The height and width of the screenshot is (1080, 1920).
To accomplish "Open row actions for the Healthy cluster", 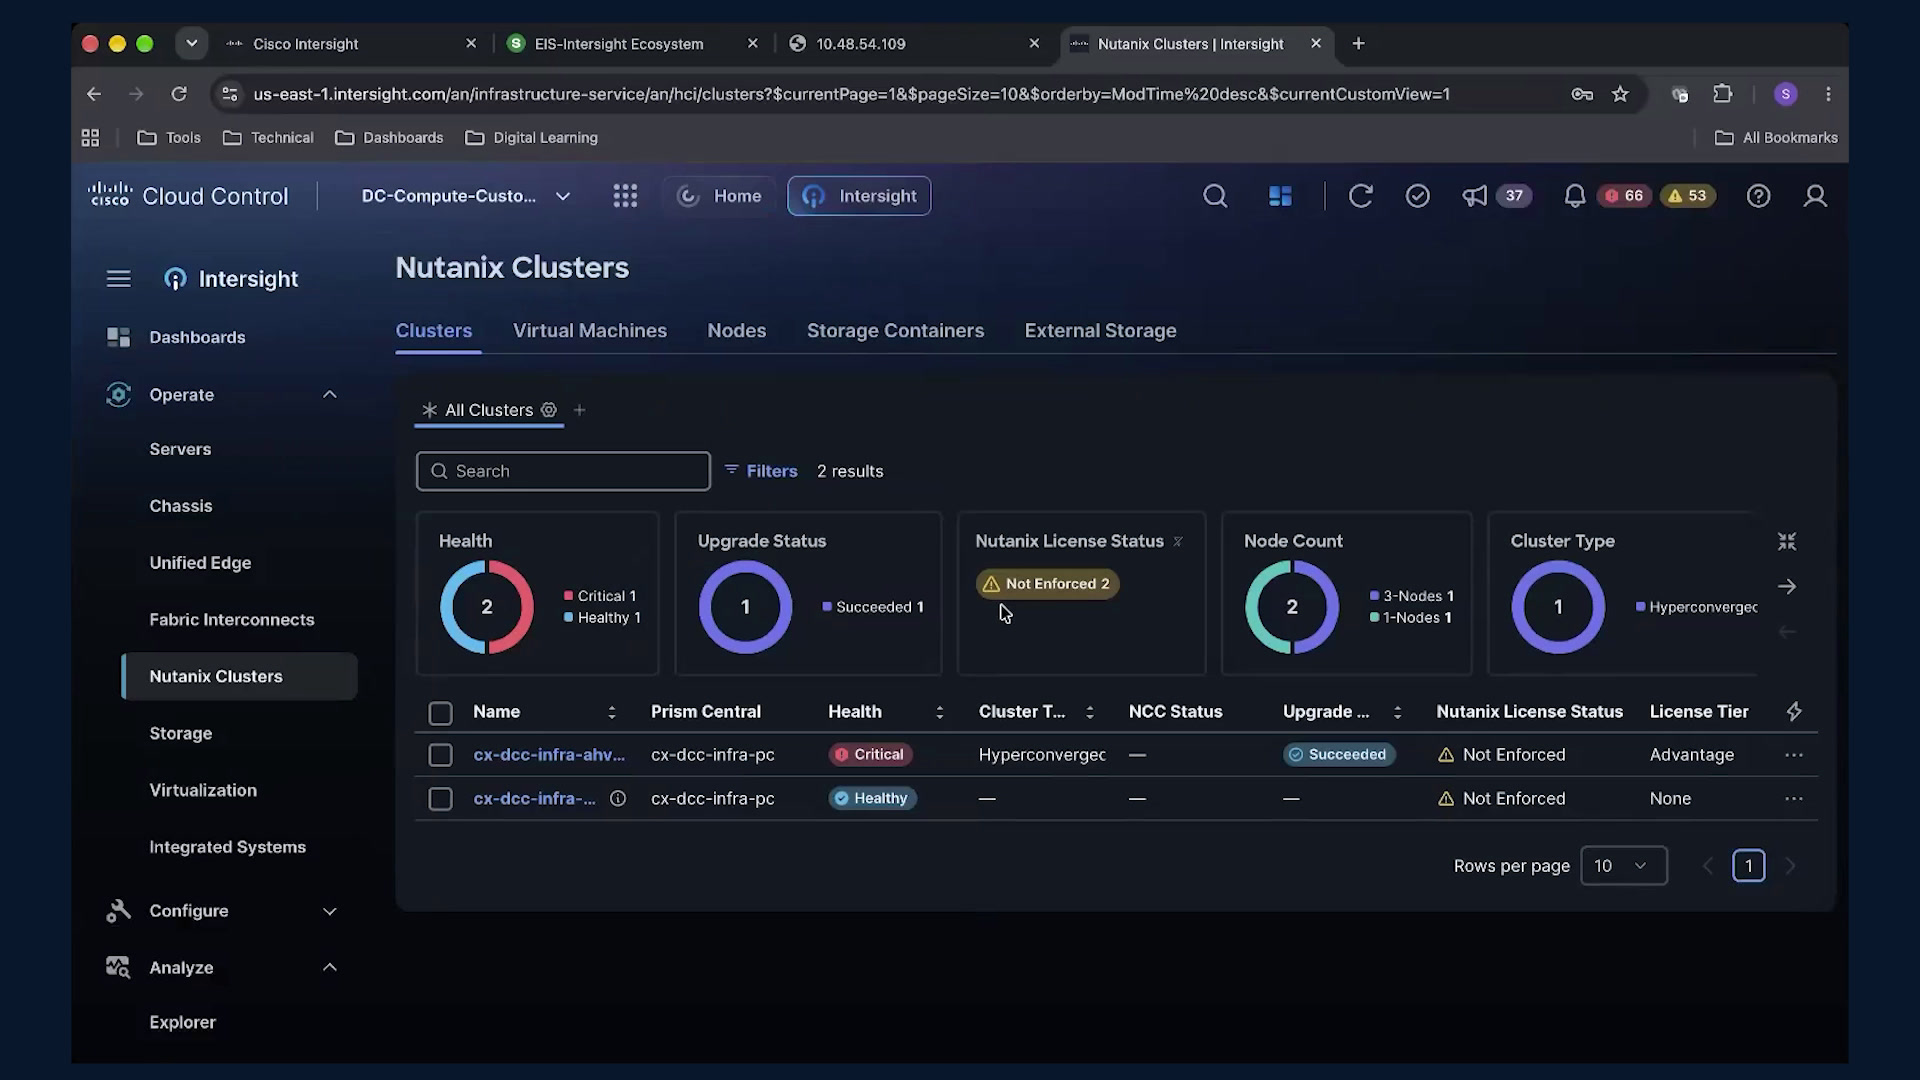I will click(x=1794, y=799).
